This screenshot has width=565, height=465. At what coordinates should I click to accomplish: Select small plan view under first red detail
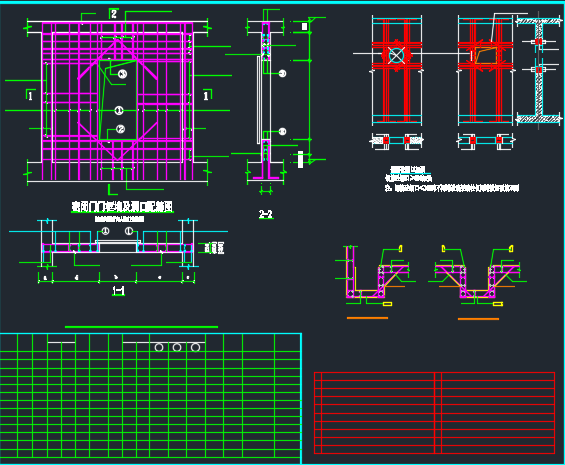(x=396, y=140)
